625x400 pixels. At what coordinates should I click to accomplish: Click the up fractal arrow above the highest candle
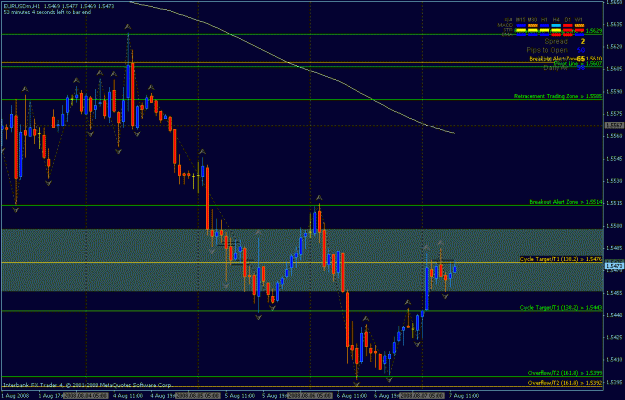(x=128, y=27)
